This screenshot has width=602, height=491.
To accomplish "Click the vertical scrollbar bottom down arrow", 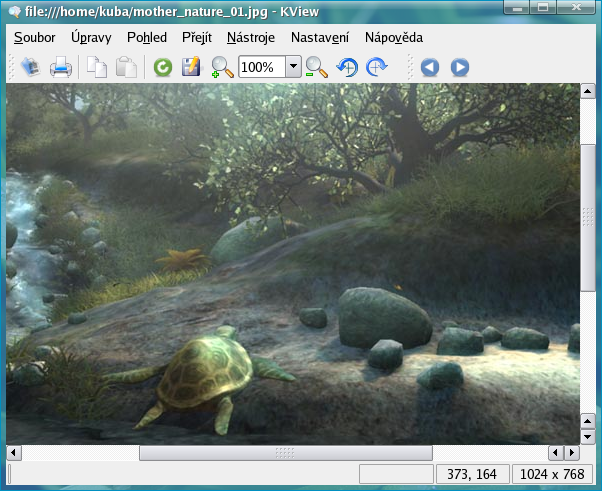I will point(587,436).
